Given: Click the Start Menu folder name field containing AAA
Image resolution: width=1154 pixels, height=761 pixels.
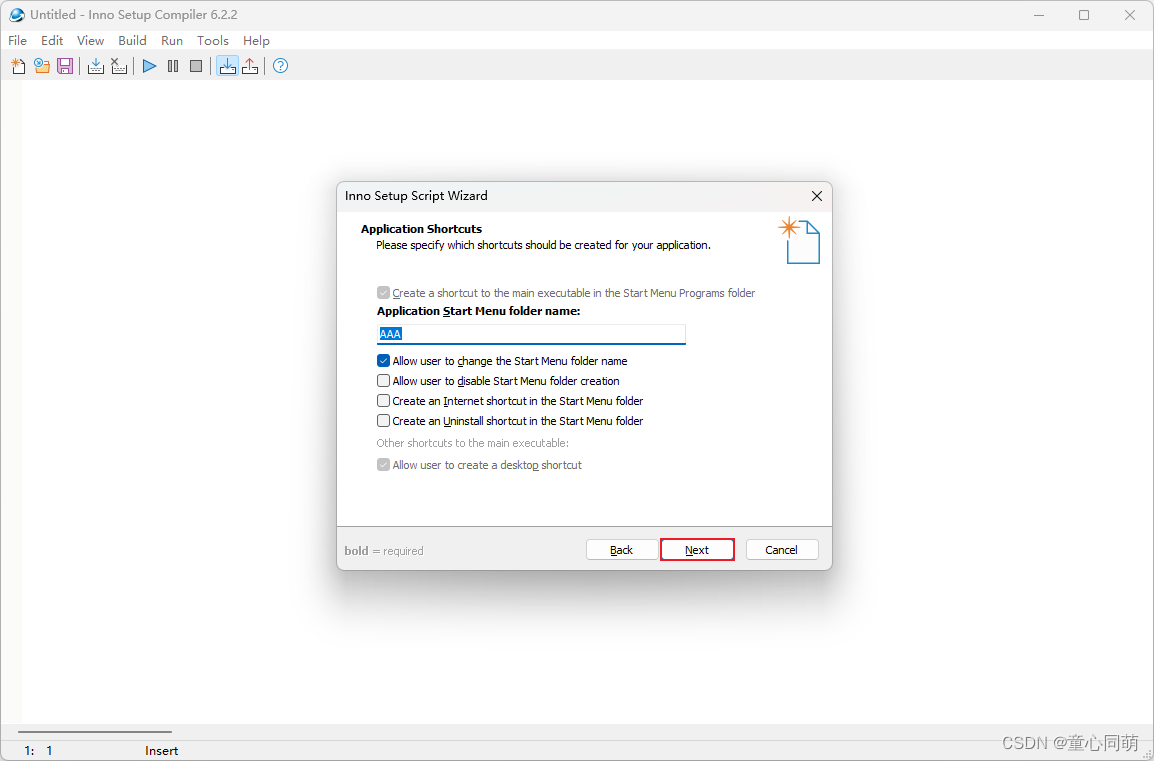Looking at the screenshot, I should (531, 334).
